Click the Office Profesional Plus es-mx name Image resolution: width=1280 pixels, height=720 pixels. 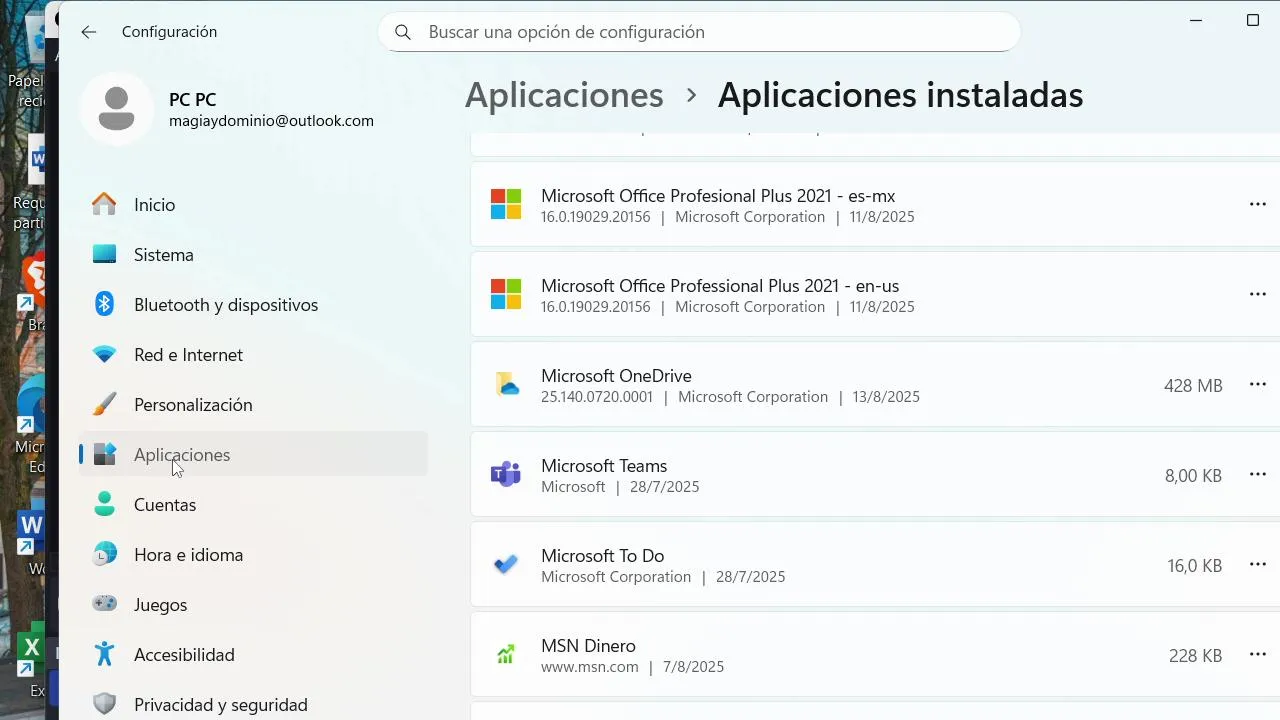pyautogui.click(x=718, y=196)
